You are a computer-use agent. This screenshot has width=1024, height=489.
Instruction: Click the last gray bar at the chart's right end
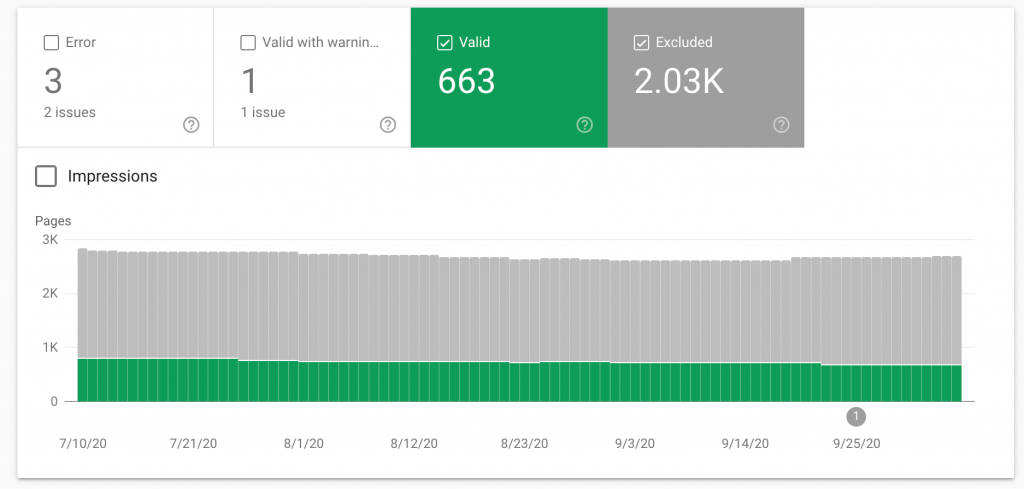point(957,310)
